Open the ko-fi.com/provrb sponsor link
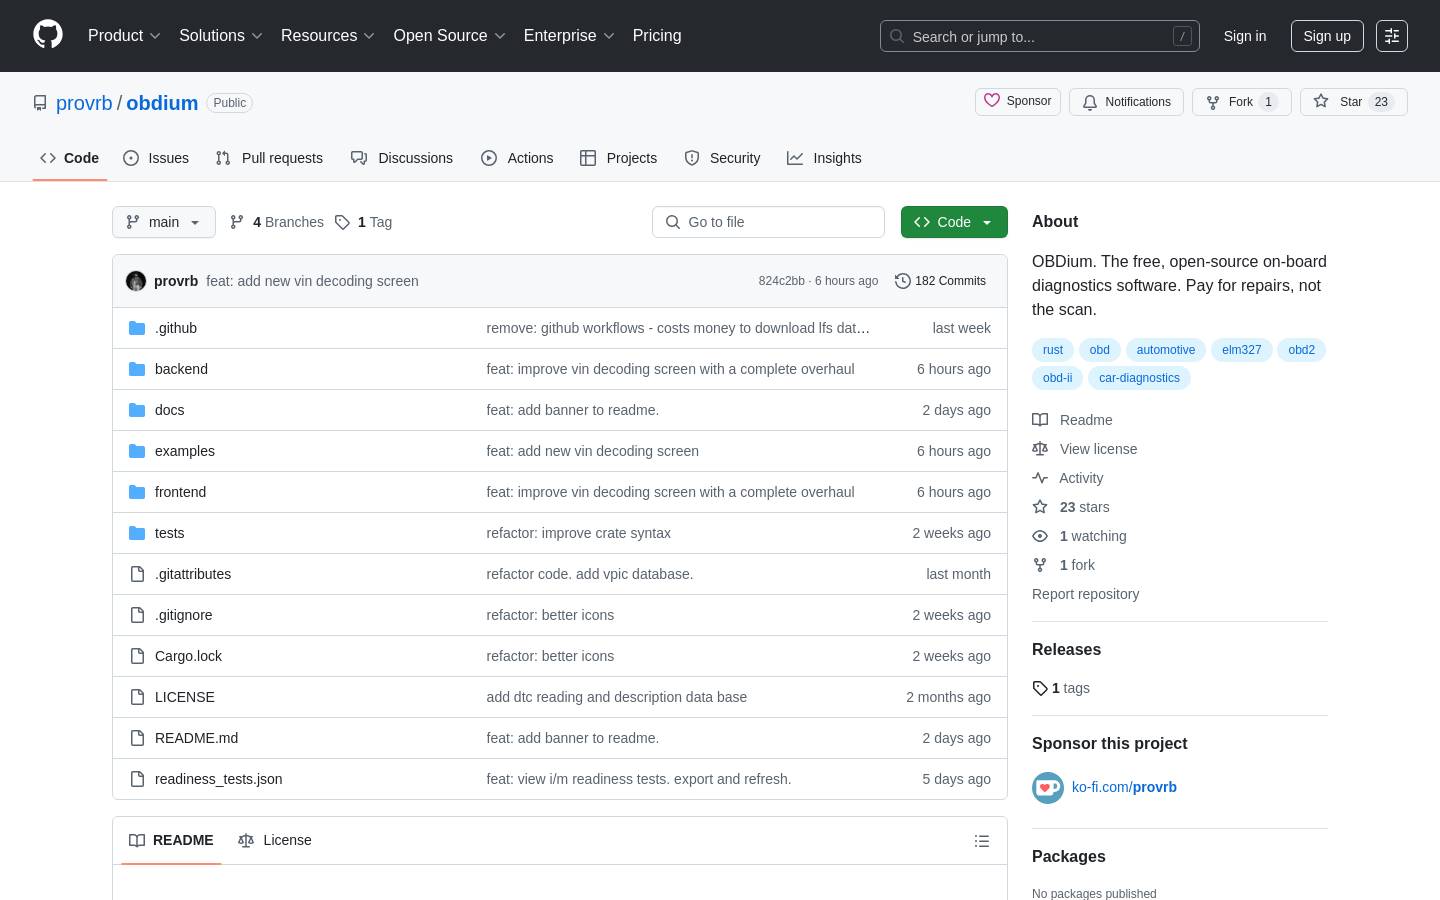This screenshot has width=1440, height=900. (1124, 788)
